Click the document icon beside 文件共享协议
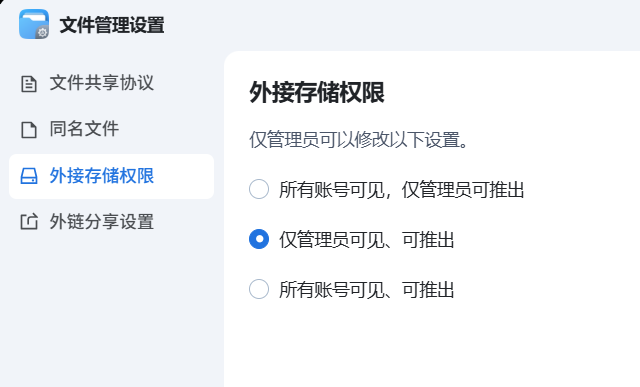640x387 pixels. click(29, 84)
